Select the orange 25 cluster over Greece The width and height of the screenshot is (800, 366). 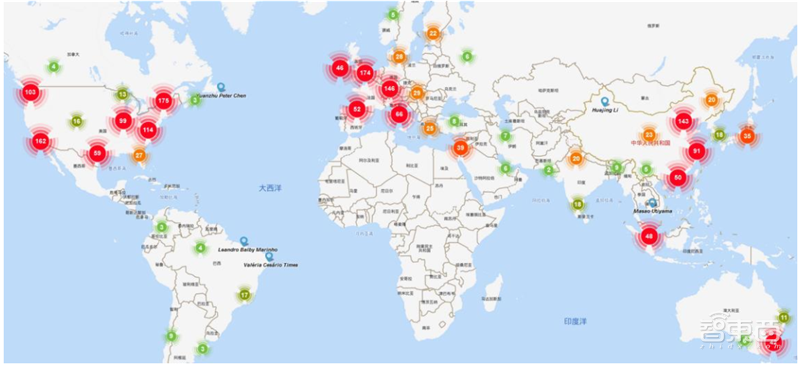tap(430, 128)
